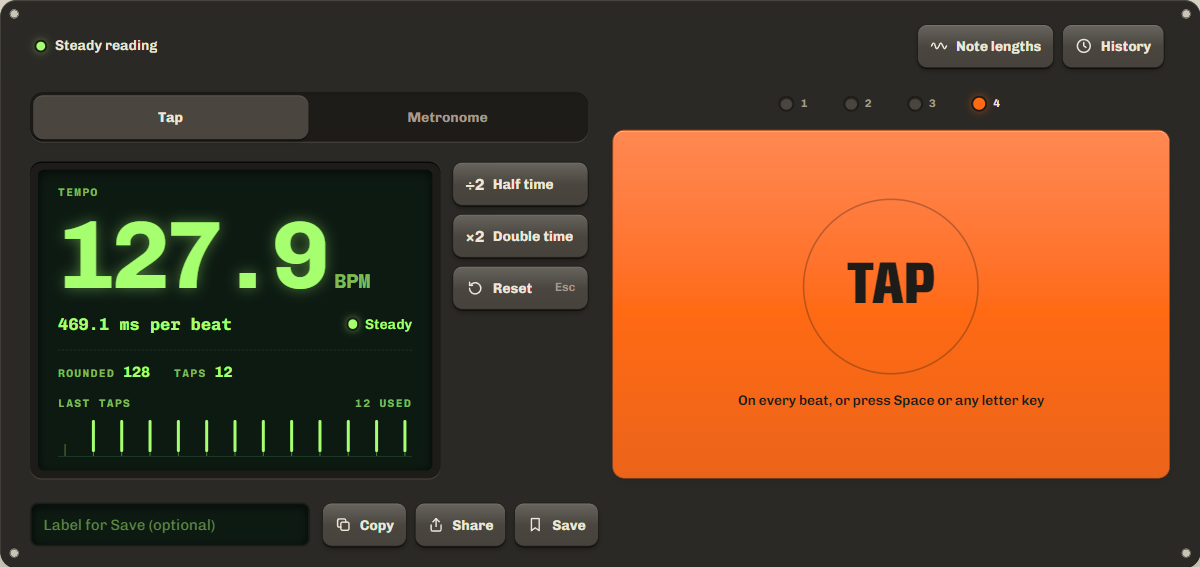This screenshot has width=1200, height=567.
Task: Save the tempo reading
Action: tap(556, 525)
